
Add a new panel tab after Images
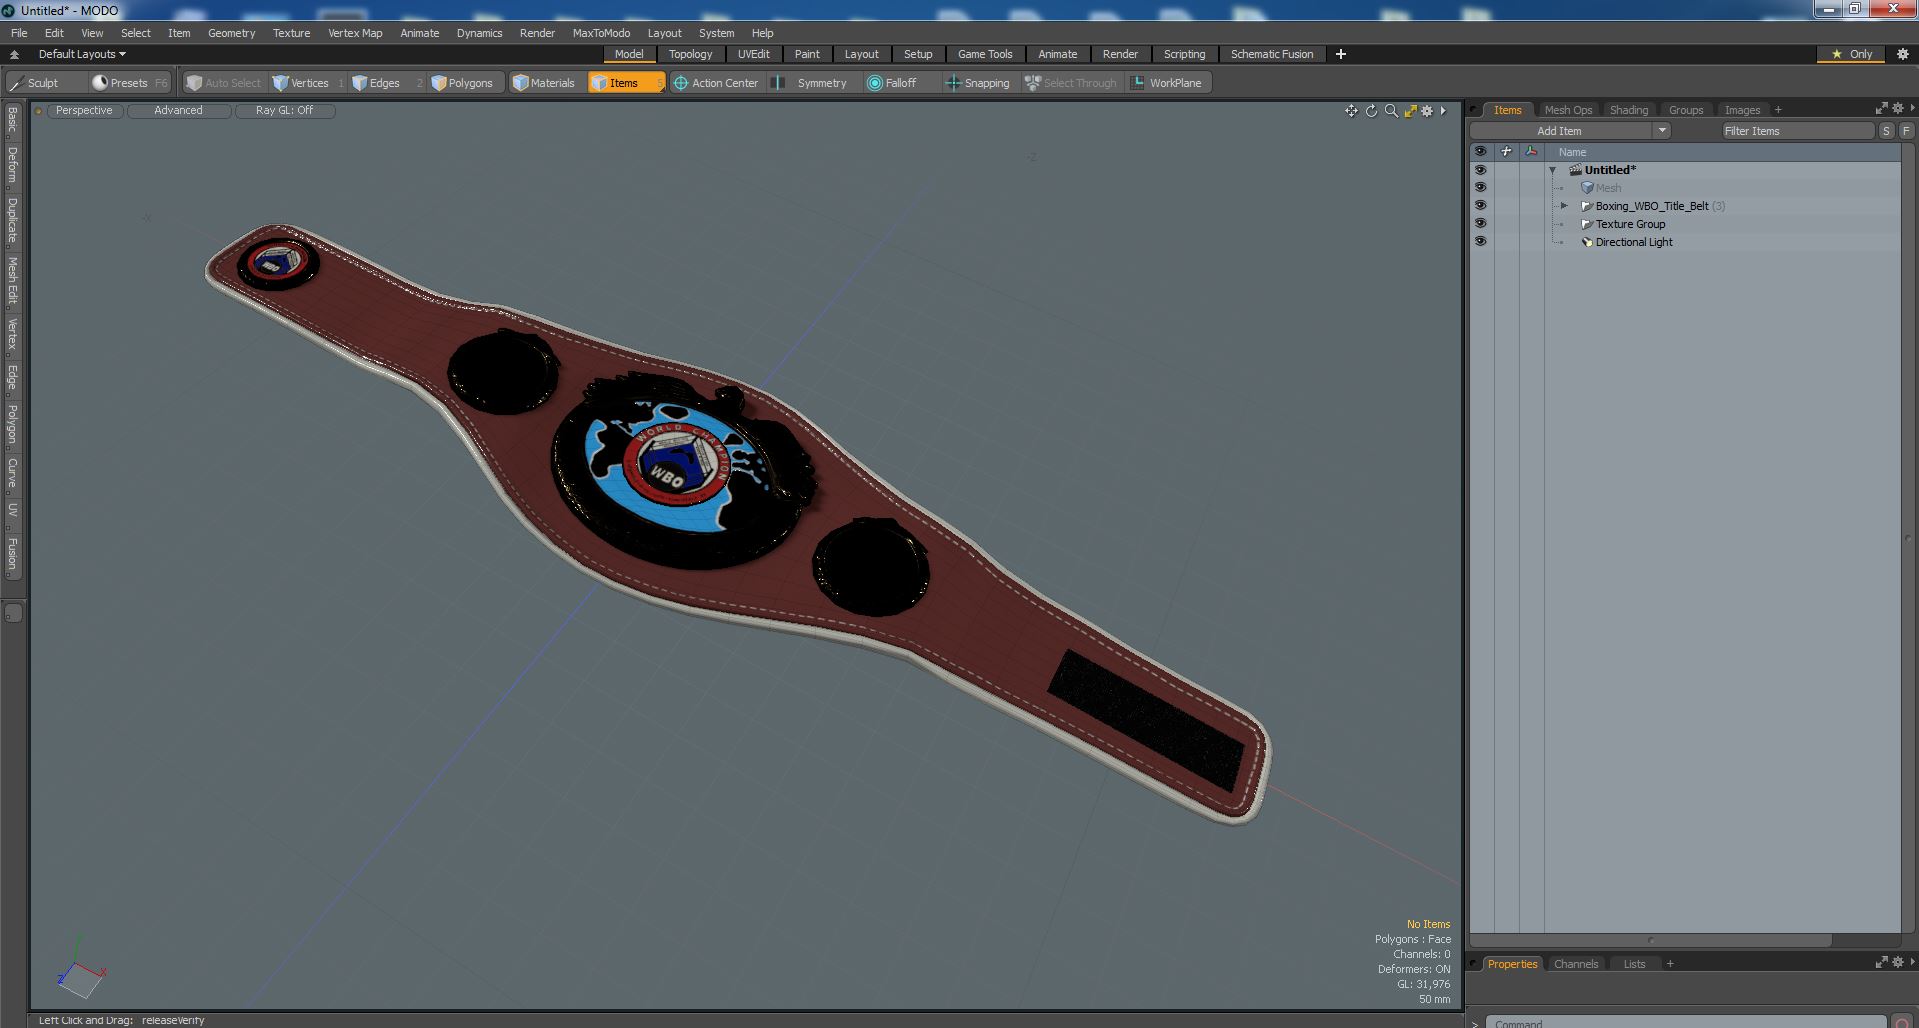tap(1778, 110)
